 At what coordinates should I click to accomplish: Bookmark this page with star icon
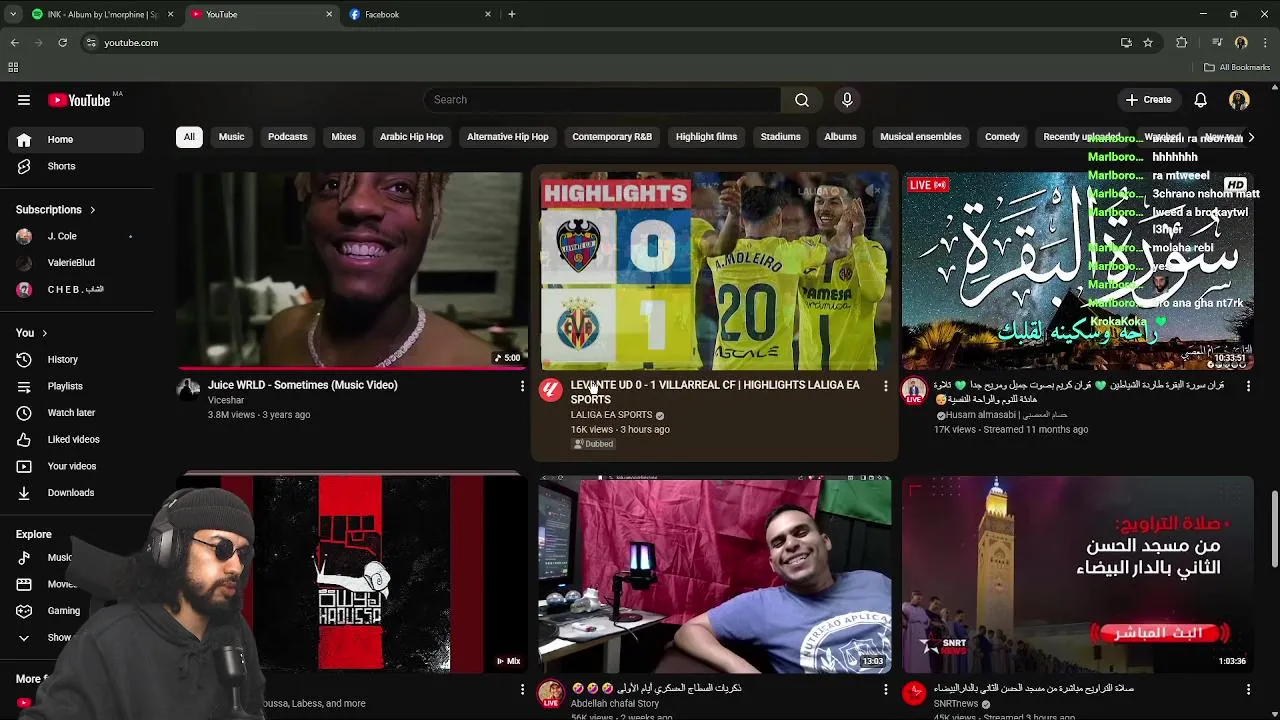click(x=1148, y=43)
